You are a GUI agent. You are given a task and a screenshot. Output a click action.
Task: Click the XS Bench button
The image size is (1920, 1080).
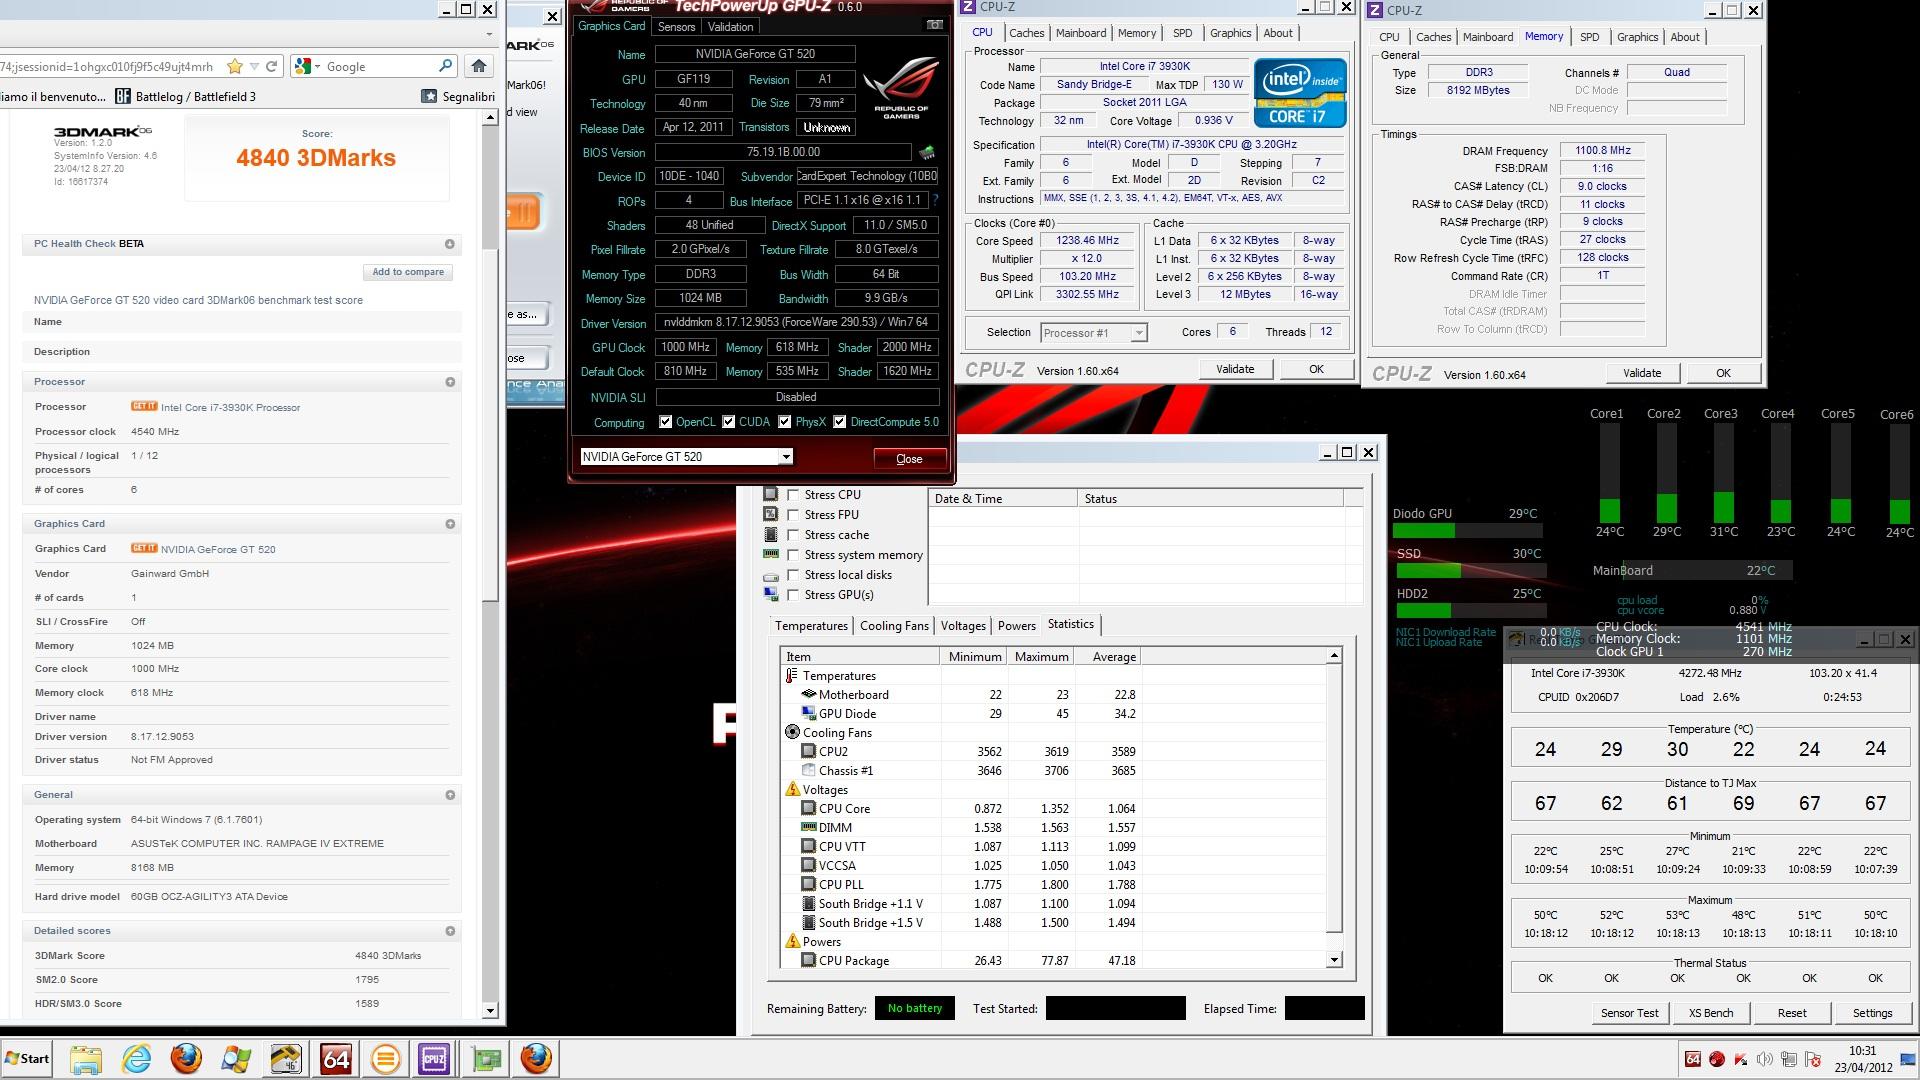1711,1013
